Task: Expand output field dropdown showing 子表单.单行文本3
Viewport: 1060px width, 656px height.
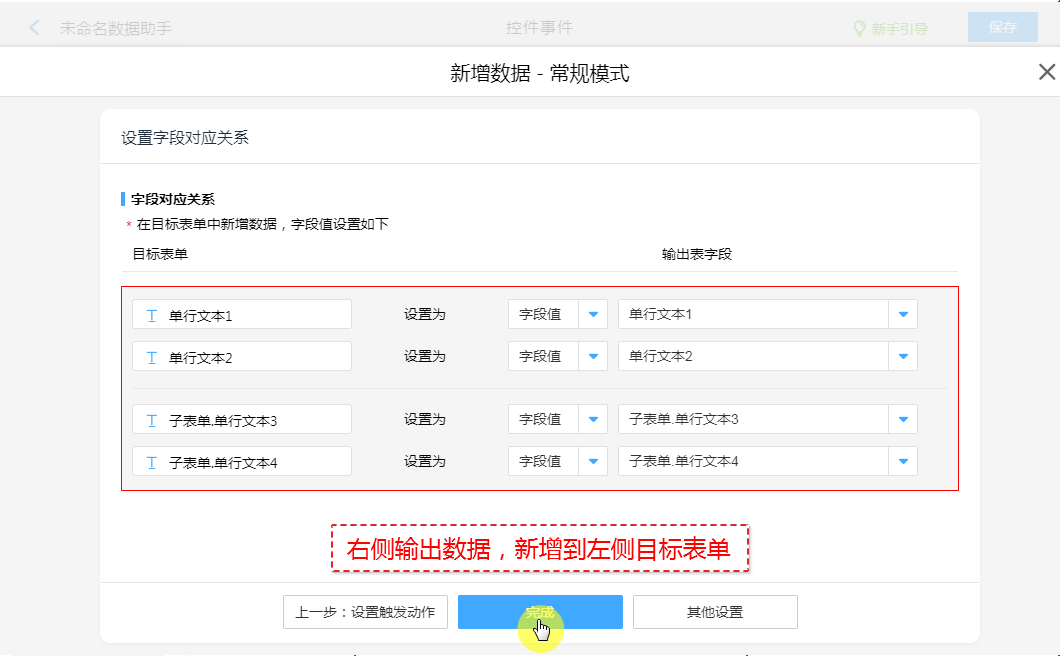Action: click(903, 419)
